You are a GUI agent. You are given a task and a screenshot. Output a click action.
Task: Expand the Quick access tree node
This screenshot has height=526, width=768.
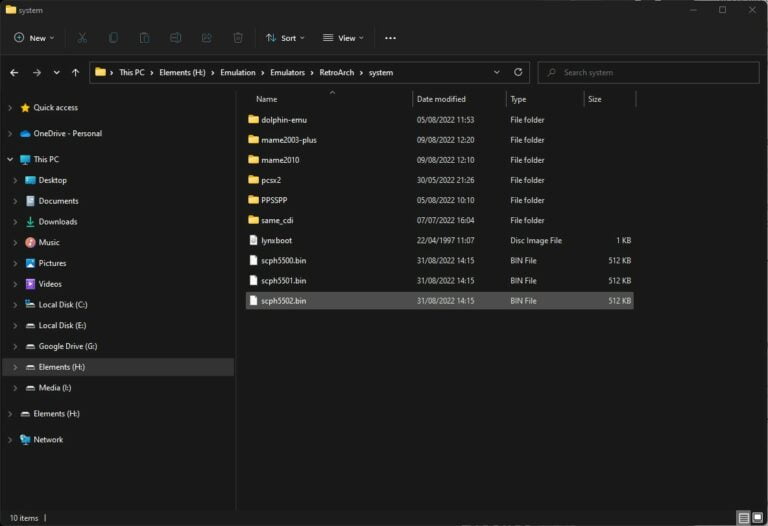coord(9,108)
